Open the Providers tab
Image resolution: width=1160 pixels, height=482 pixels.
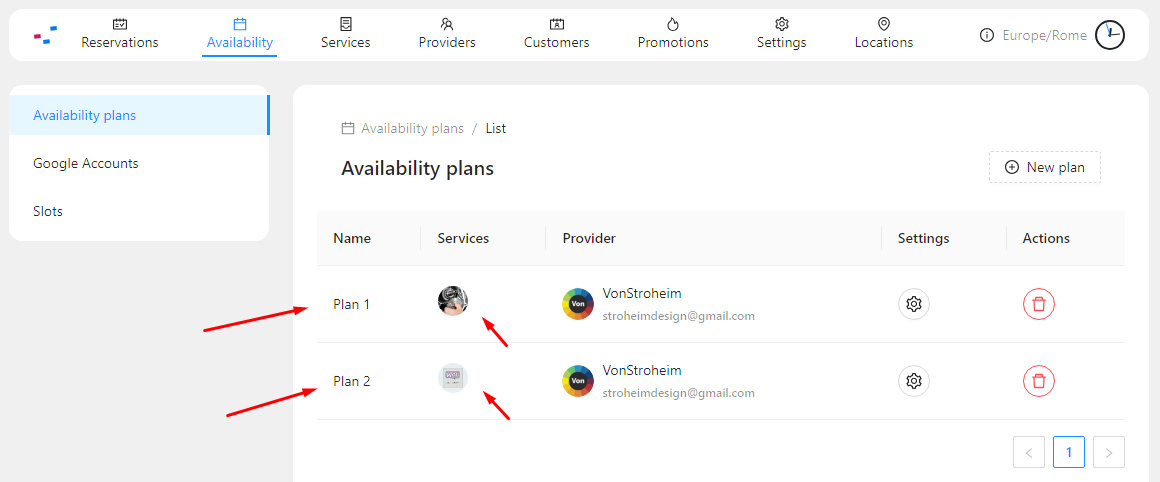point(447,34)
